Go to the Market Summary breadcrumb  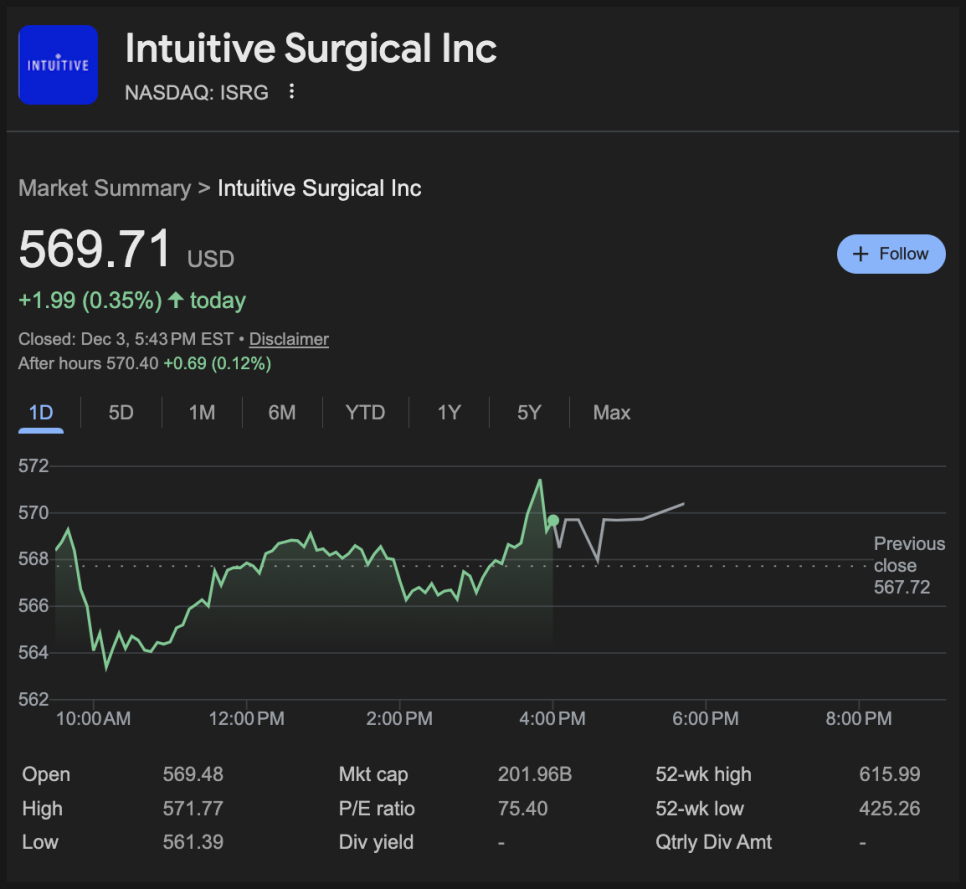click(104, 188)
